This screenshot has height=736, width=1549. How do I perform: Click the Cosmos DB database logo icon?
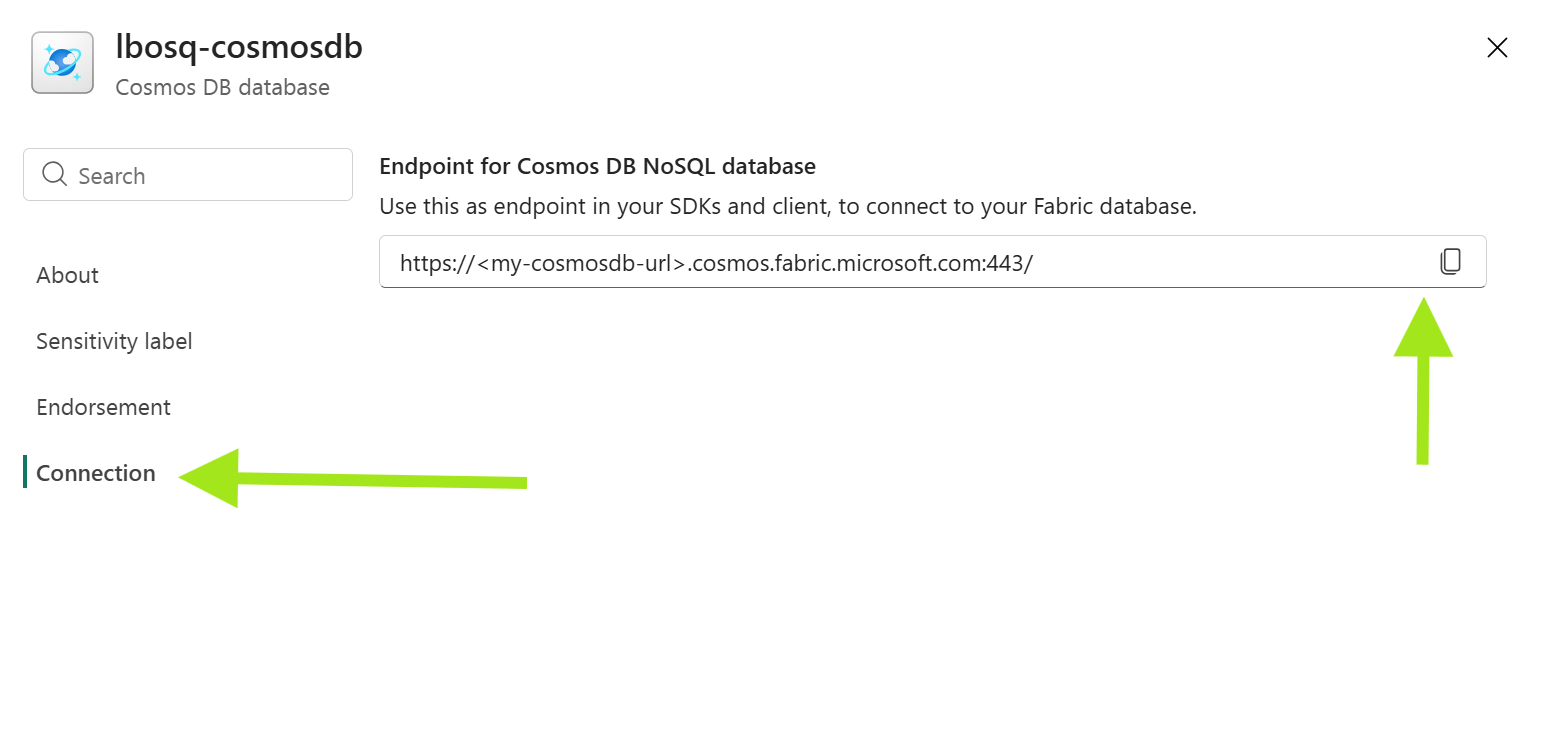pos(62,62)
